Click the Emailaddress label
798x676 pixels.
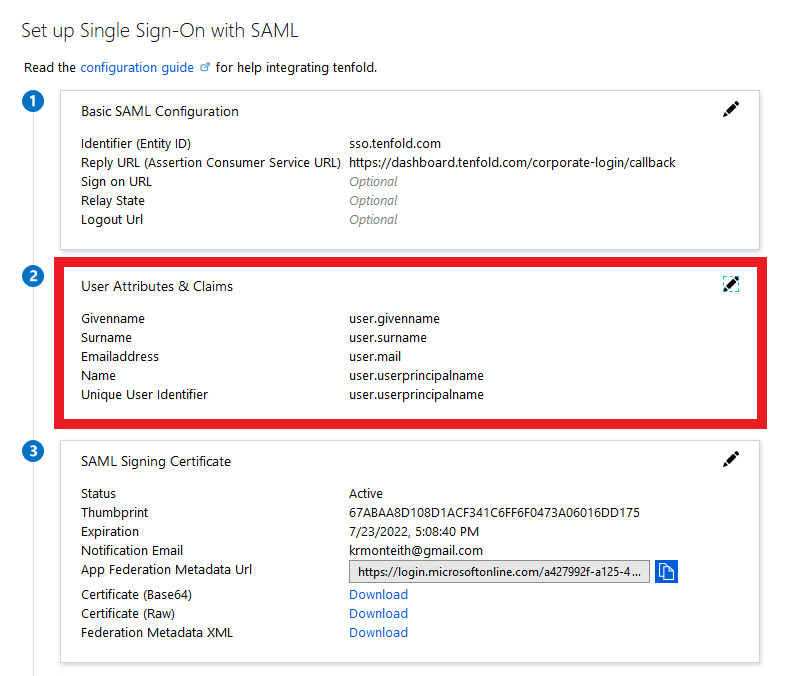pyautogui.click(x=120, y=356)
